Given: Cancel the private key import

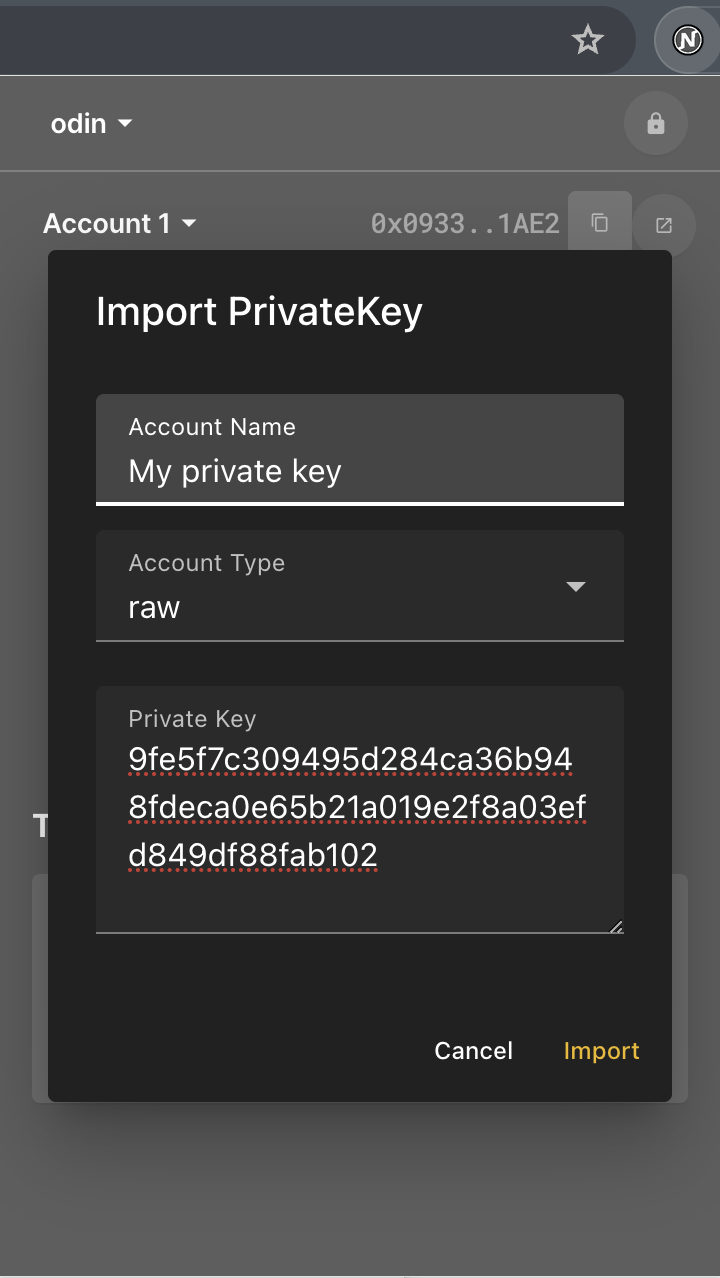Looking at the screenshot, I should (473, 1051).
